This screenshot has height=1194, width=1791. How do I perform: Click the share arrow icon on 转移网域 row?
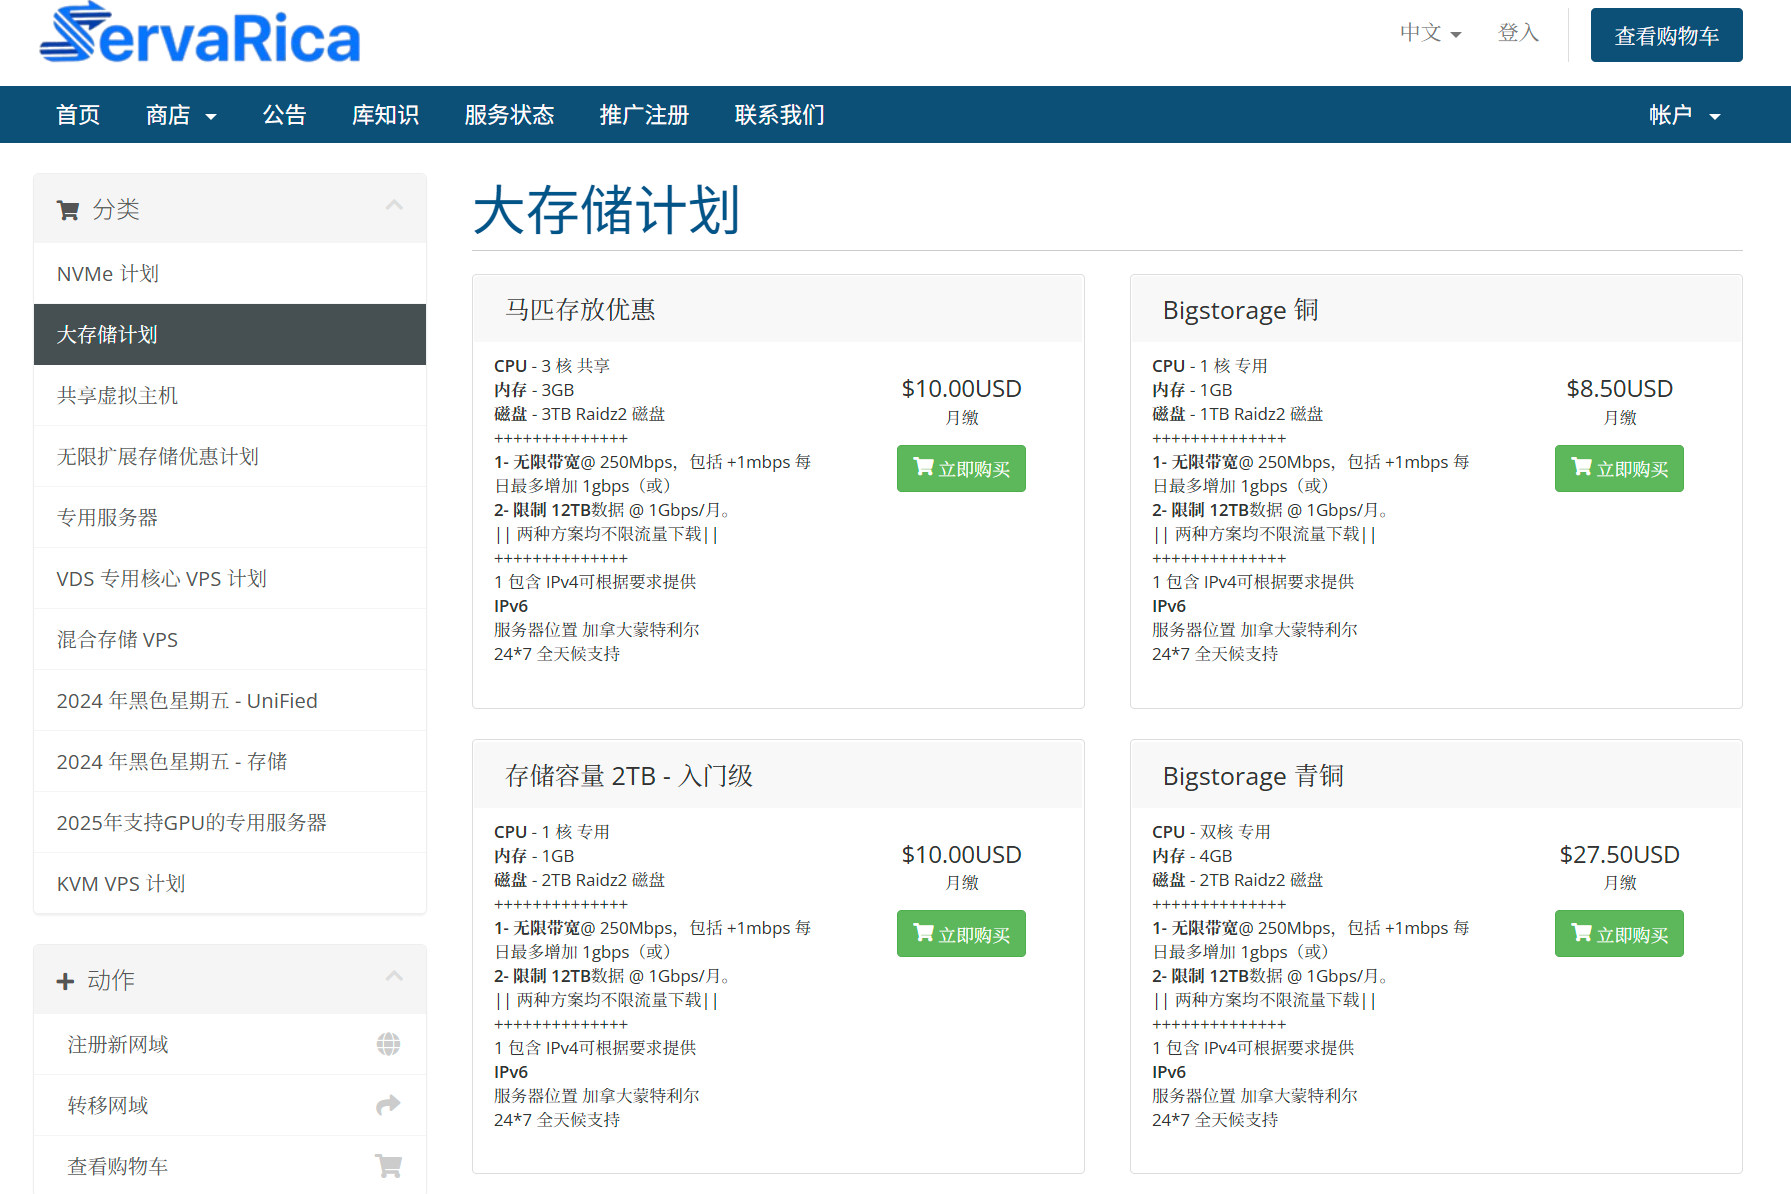pos(388,1105)
